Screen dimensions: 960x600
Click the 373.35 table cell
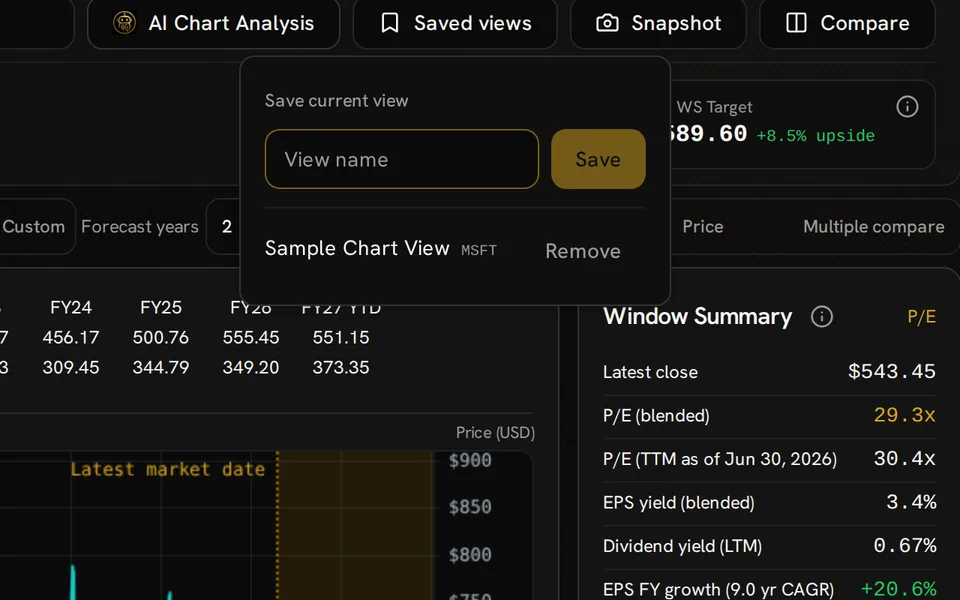pos(341,367)
